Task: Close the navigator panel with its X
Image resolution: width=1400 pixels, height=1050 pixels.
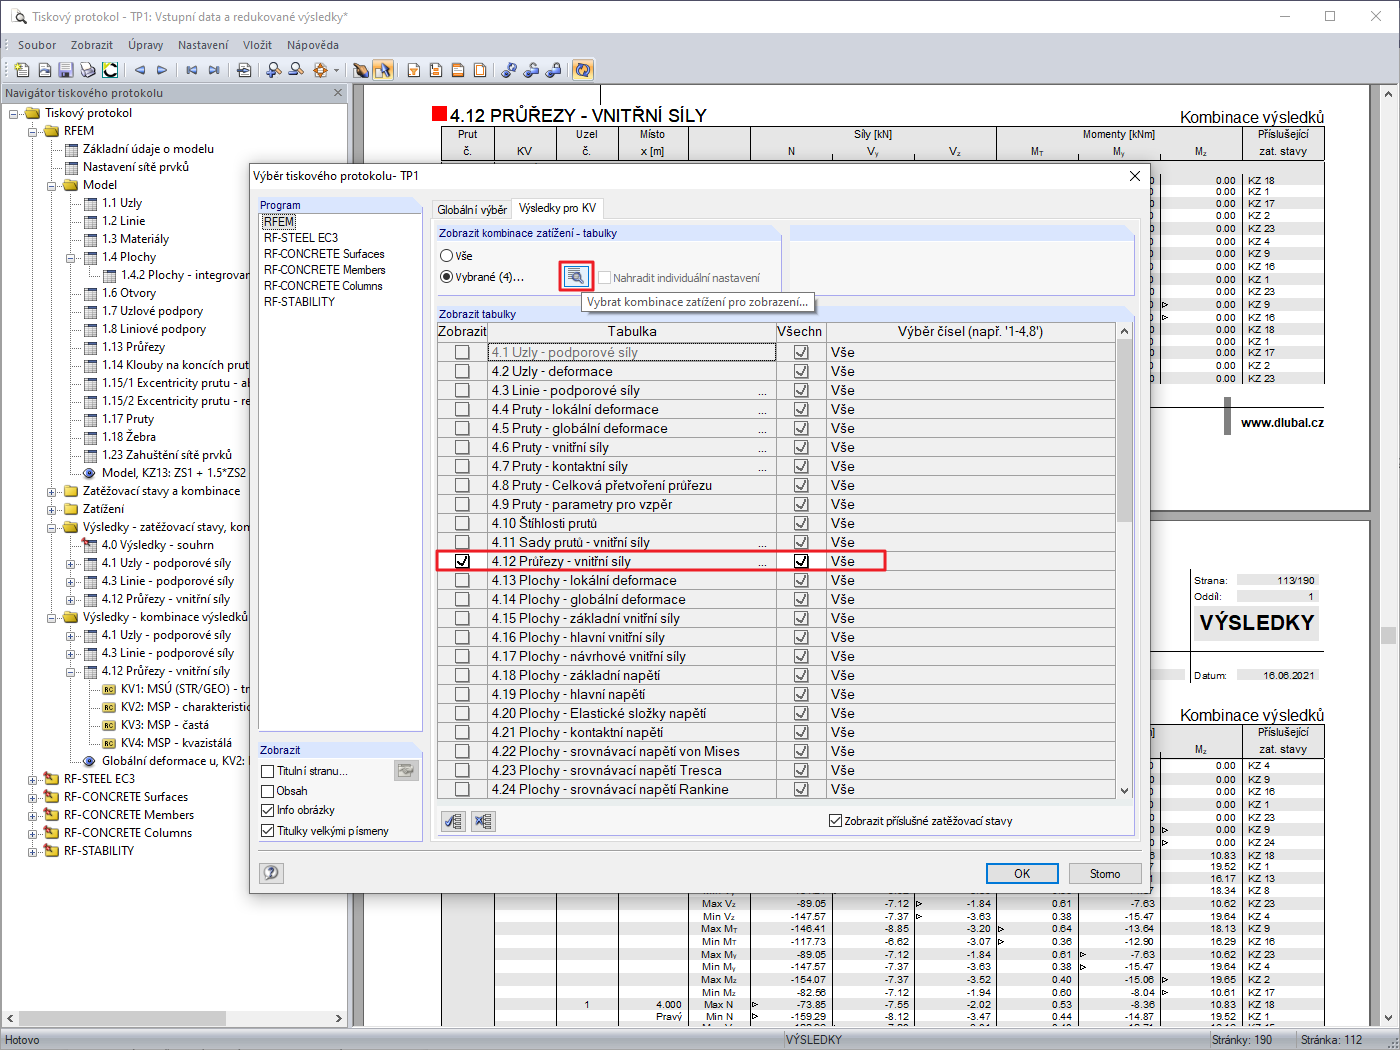Action: tap(338, 93)
